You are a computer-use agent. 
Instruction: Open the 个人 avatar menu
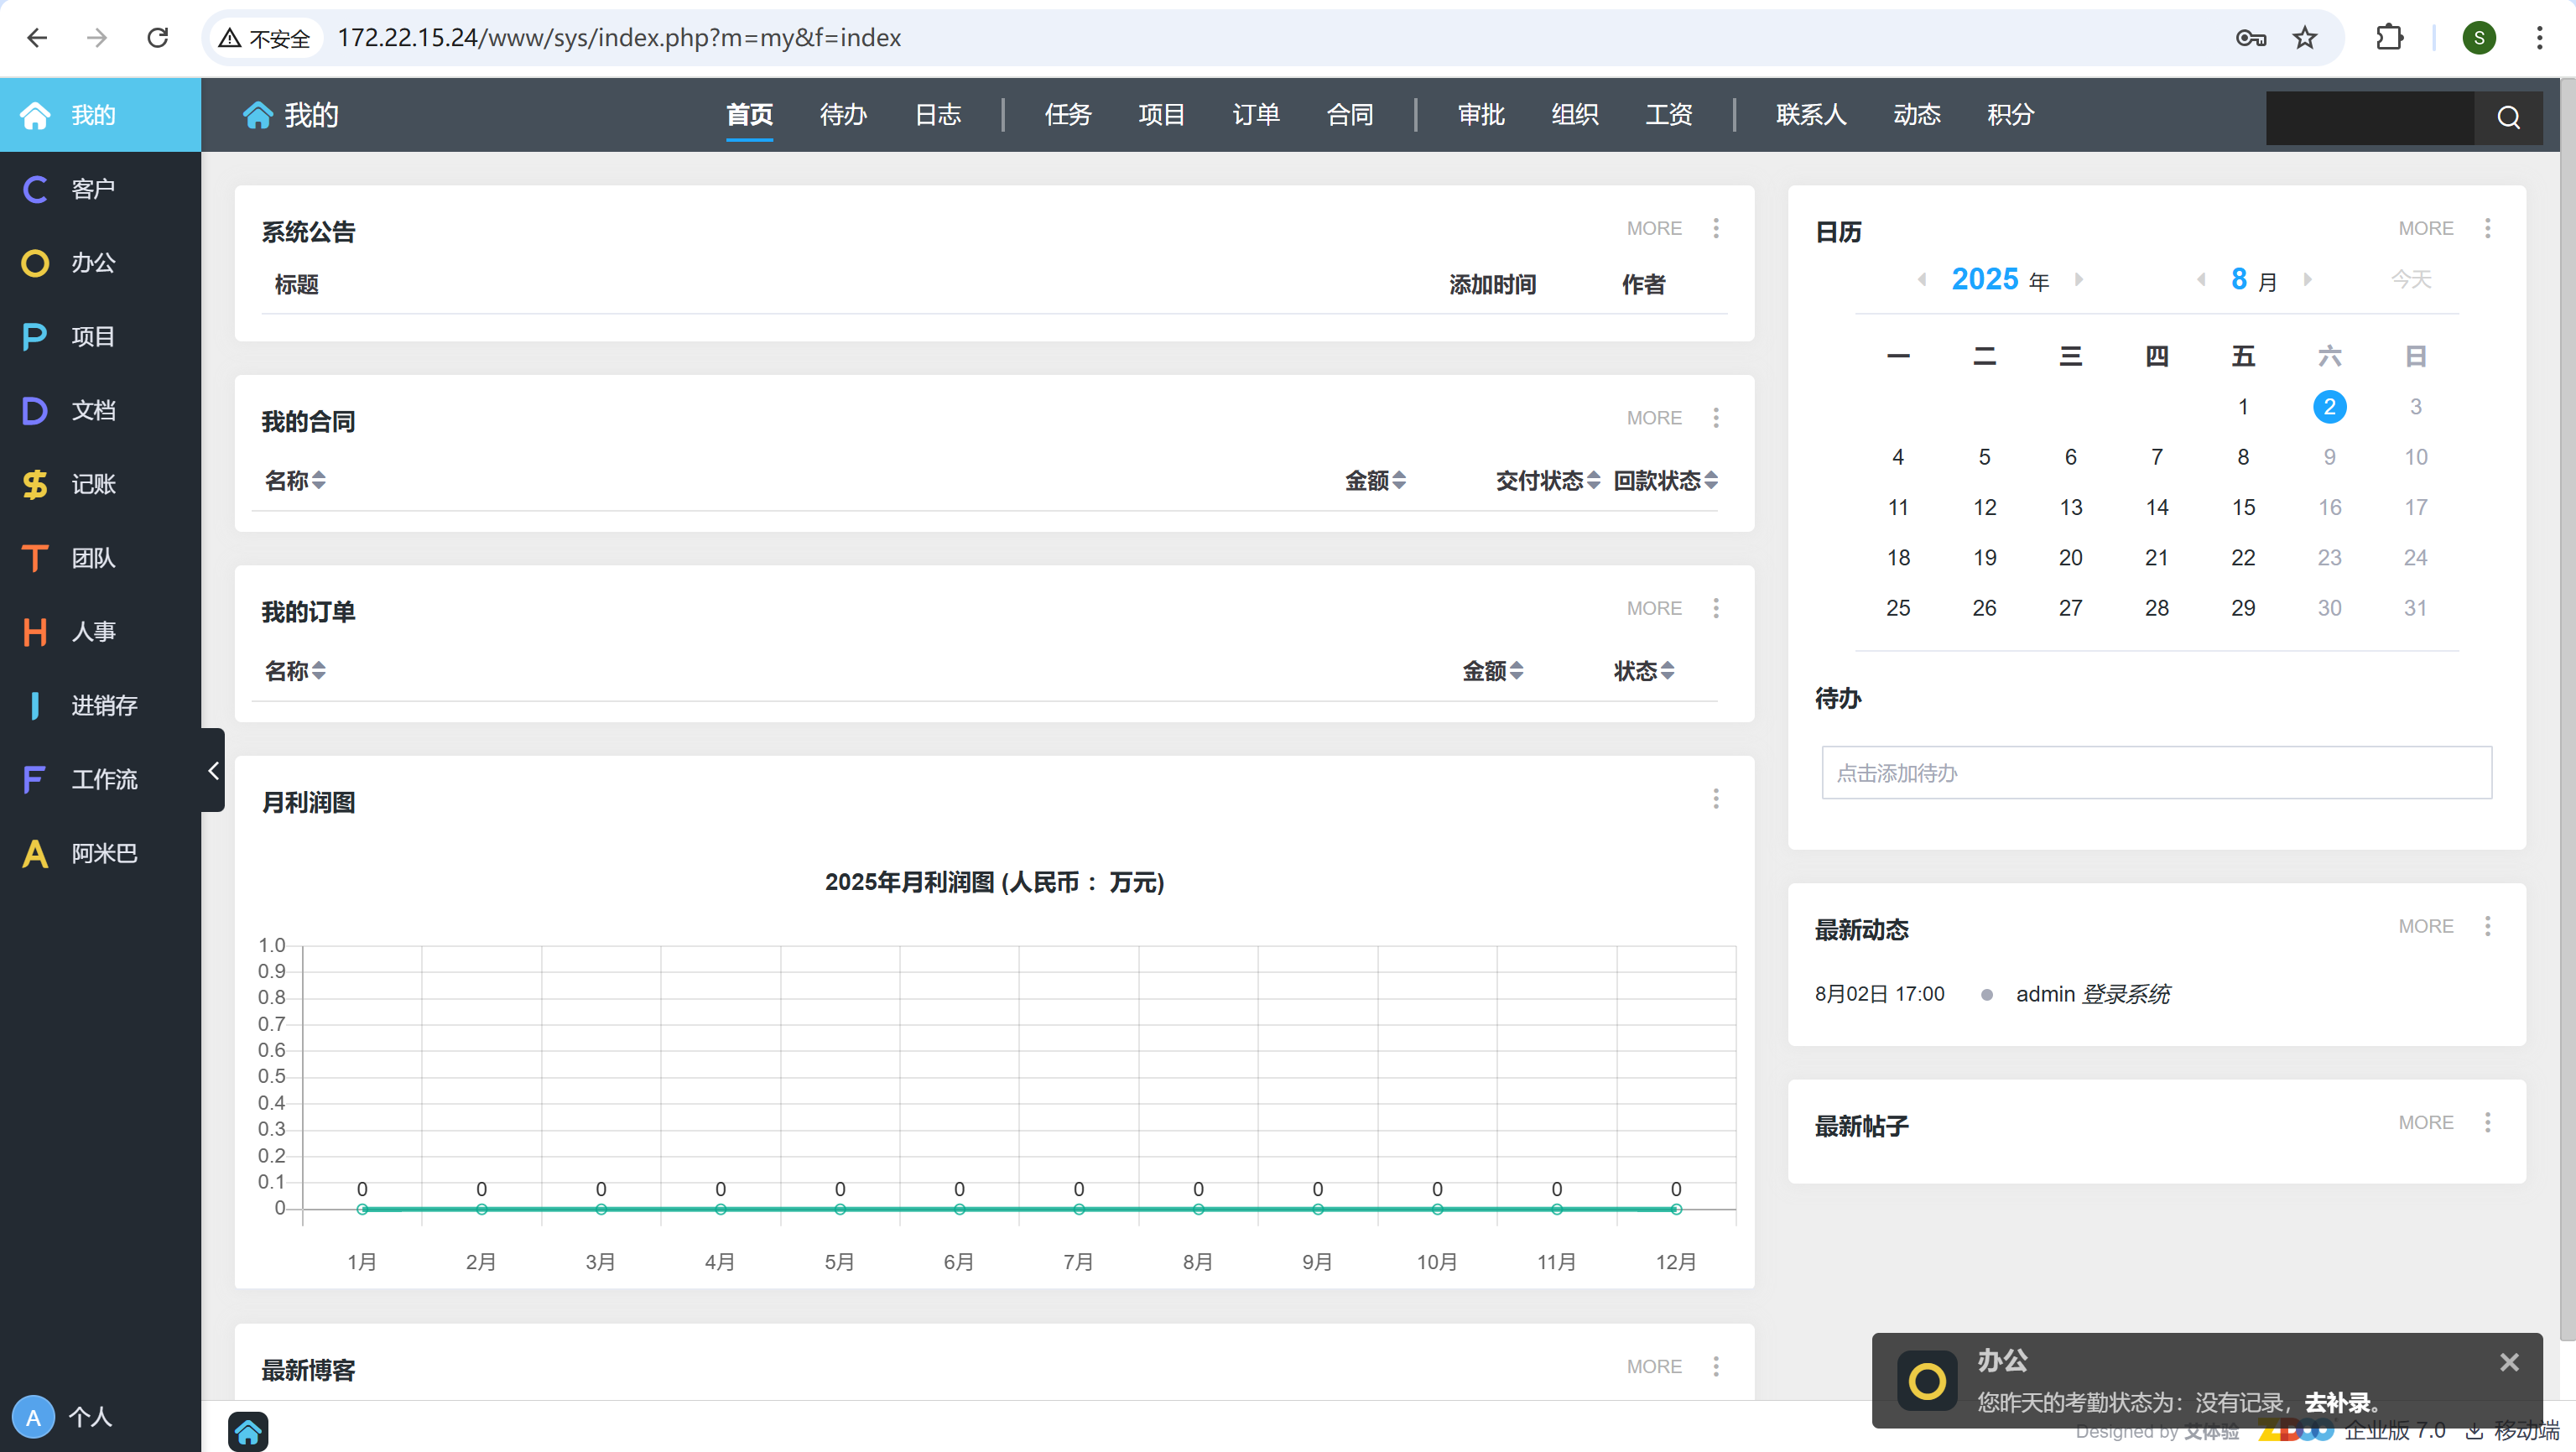(x=62, y=1417)
